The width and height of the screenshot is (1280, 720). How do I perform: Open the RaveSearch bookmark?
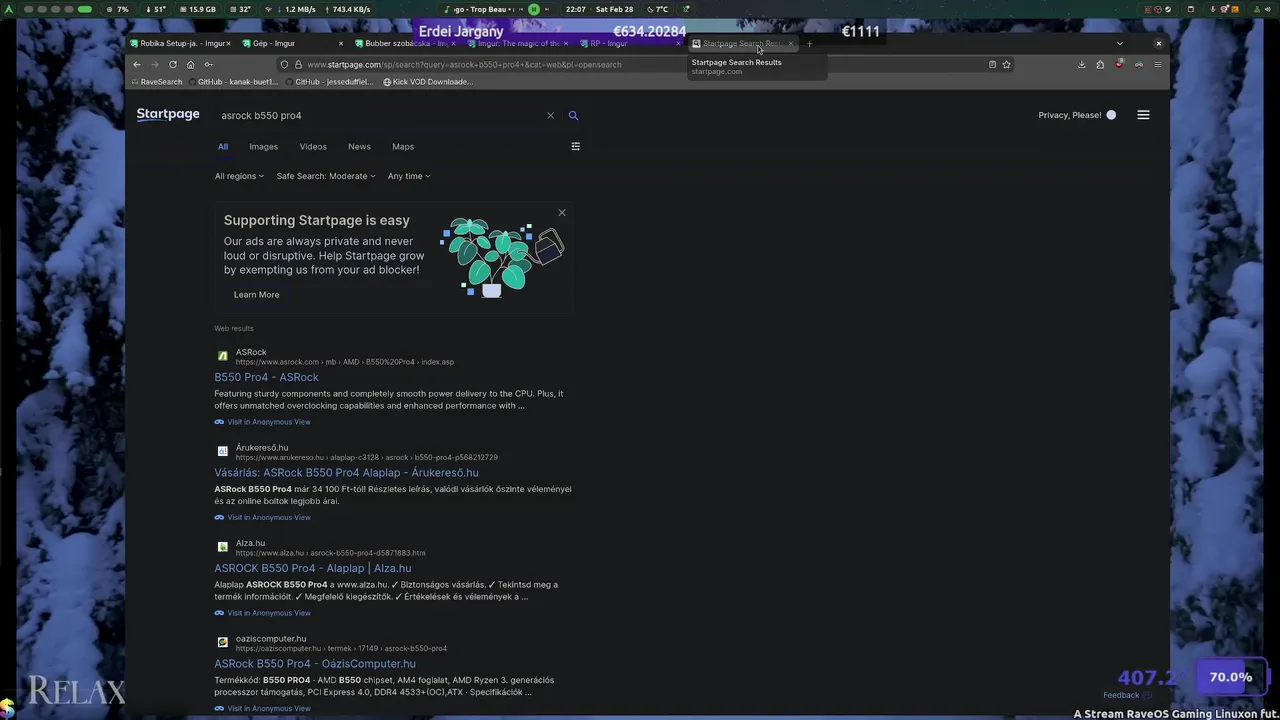pos(156,82)
